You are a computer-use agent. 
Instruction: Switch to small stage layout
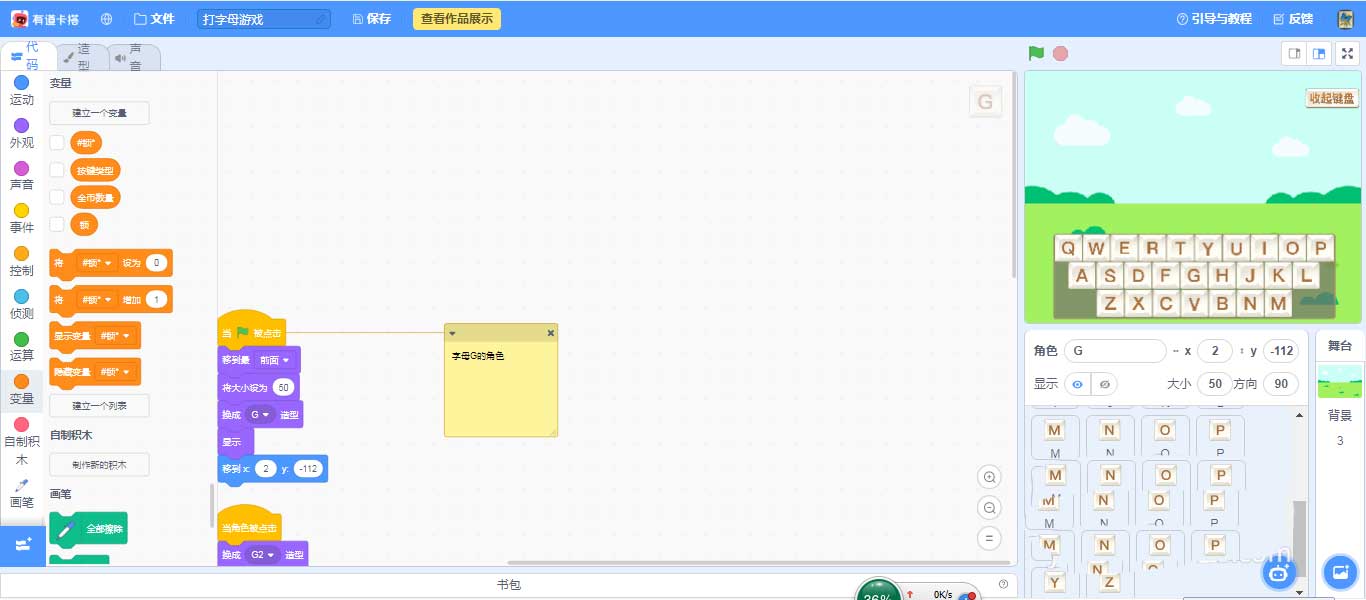(x=1294, y=54)
